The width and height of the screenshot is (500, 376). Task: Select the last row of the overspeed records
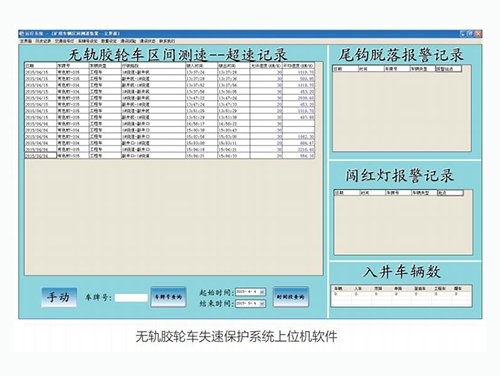click(x=170, y=156)
